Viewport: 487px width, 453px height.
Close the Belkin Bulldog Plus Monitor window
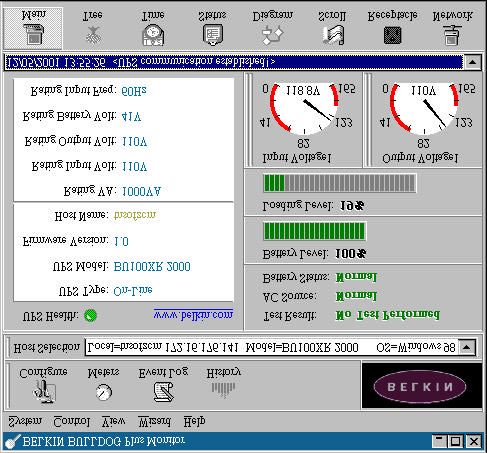coord(474,441)
